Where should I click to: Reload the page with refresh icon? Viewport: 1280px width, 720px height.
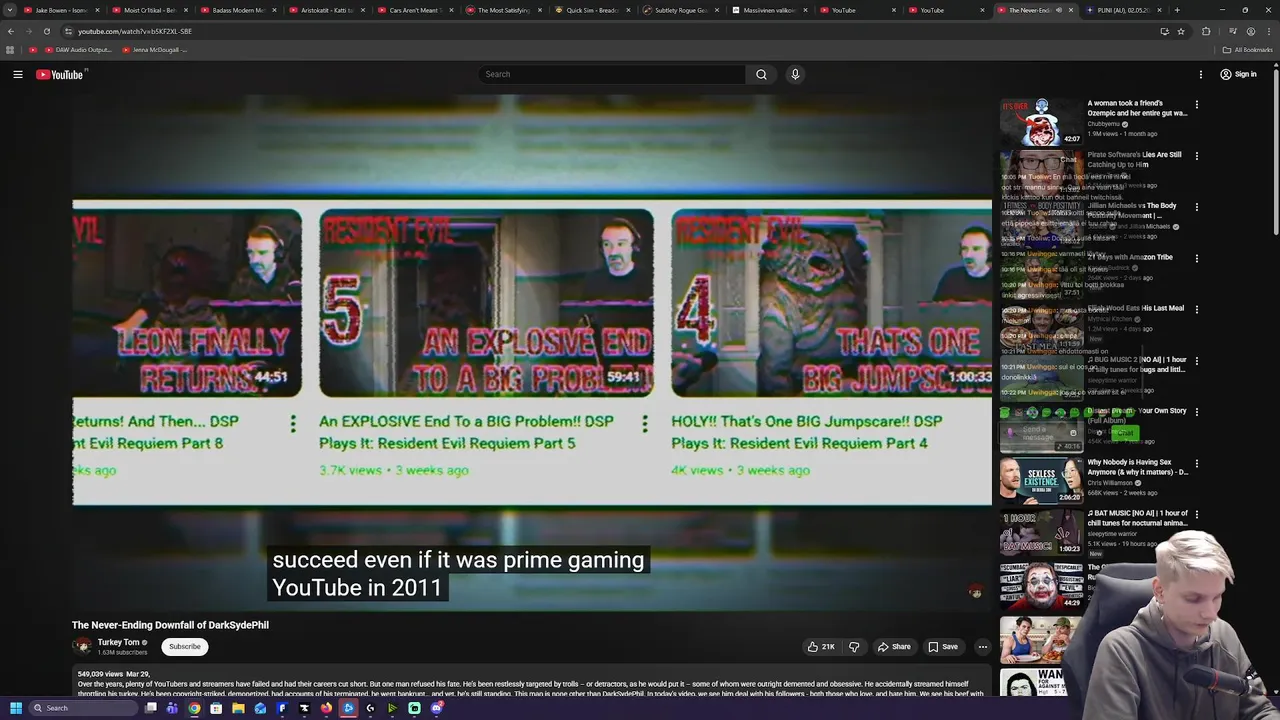pos(46,31)
